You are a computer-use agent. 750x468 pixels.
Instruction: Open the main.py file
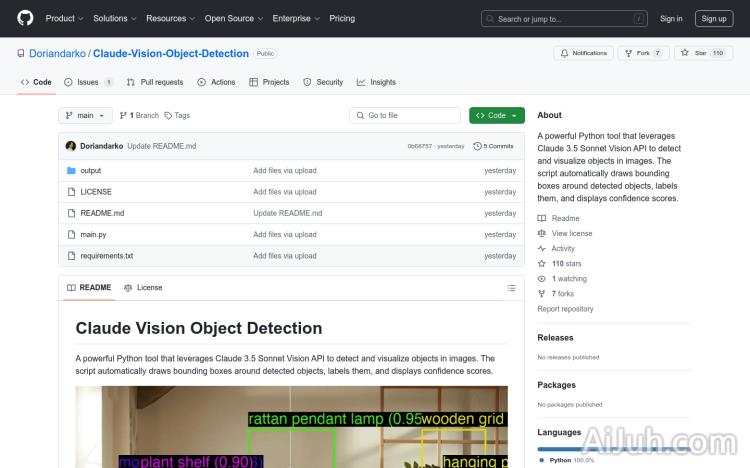pos(93,234)
